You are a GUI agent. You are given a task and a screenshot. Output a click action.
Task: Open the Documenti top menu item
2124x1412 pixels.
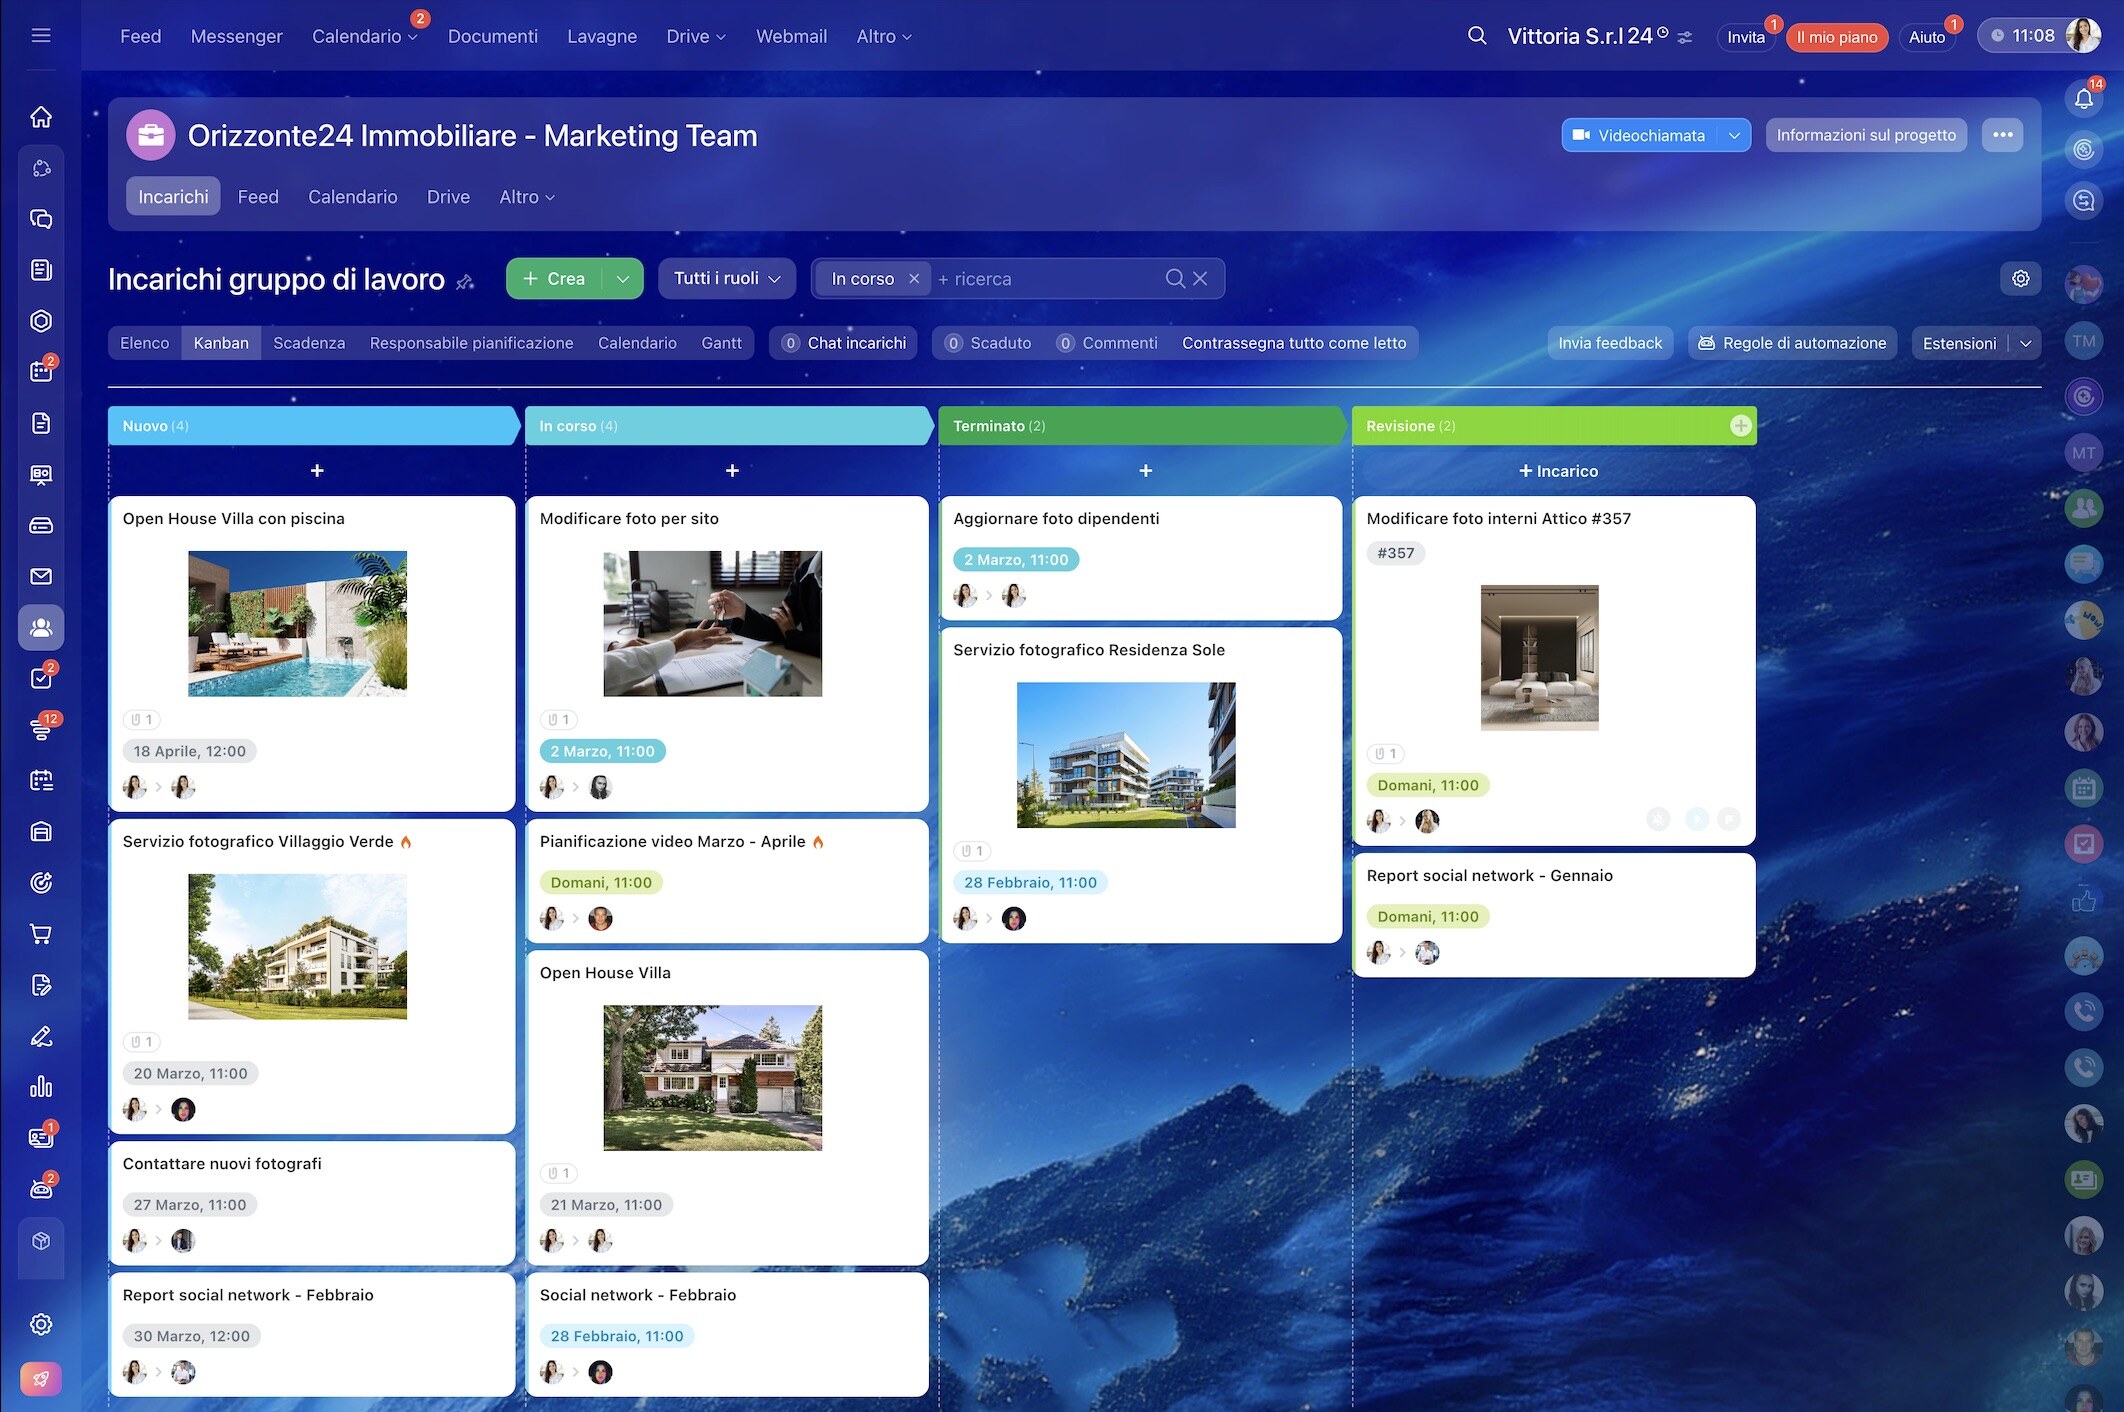tap(492, 36)
